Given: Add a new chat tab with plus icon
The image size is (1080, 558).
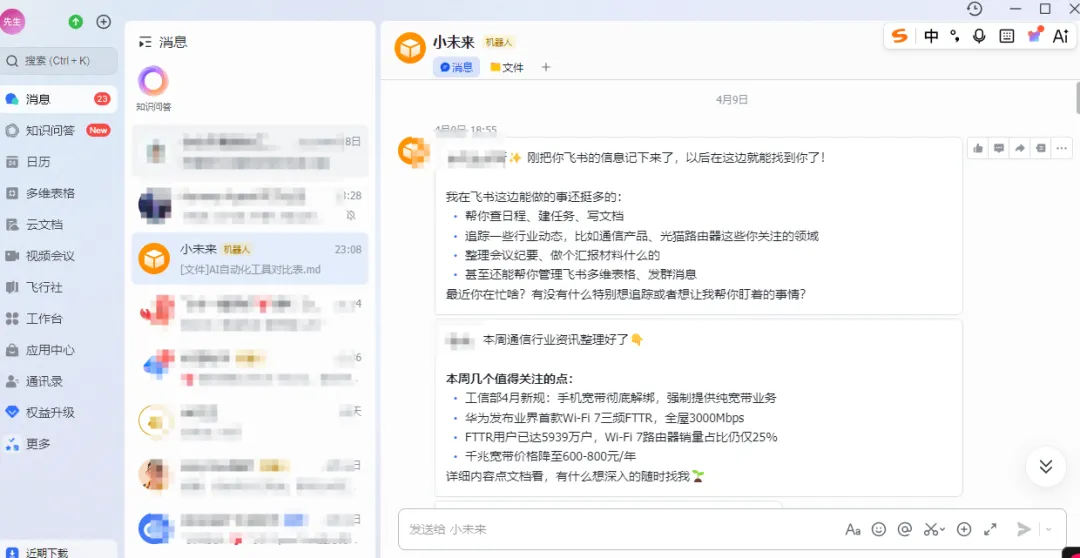Looking at the screenshot, I should pos(546,68).
